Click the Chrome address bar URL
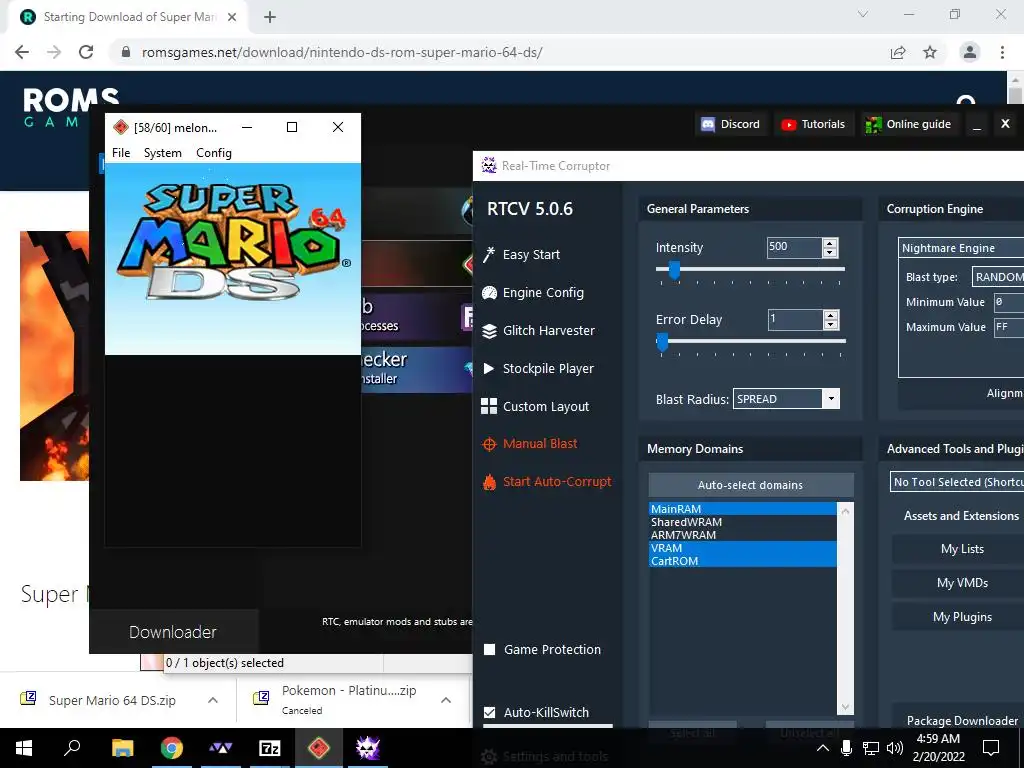1024x768 pixels. 342,52
